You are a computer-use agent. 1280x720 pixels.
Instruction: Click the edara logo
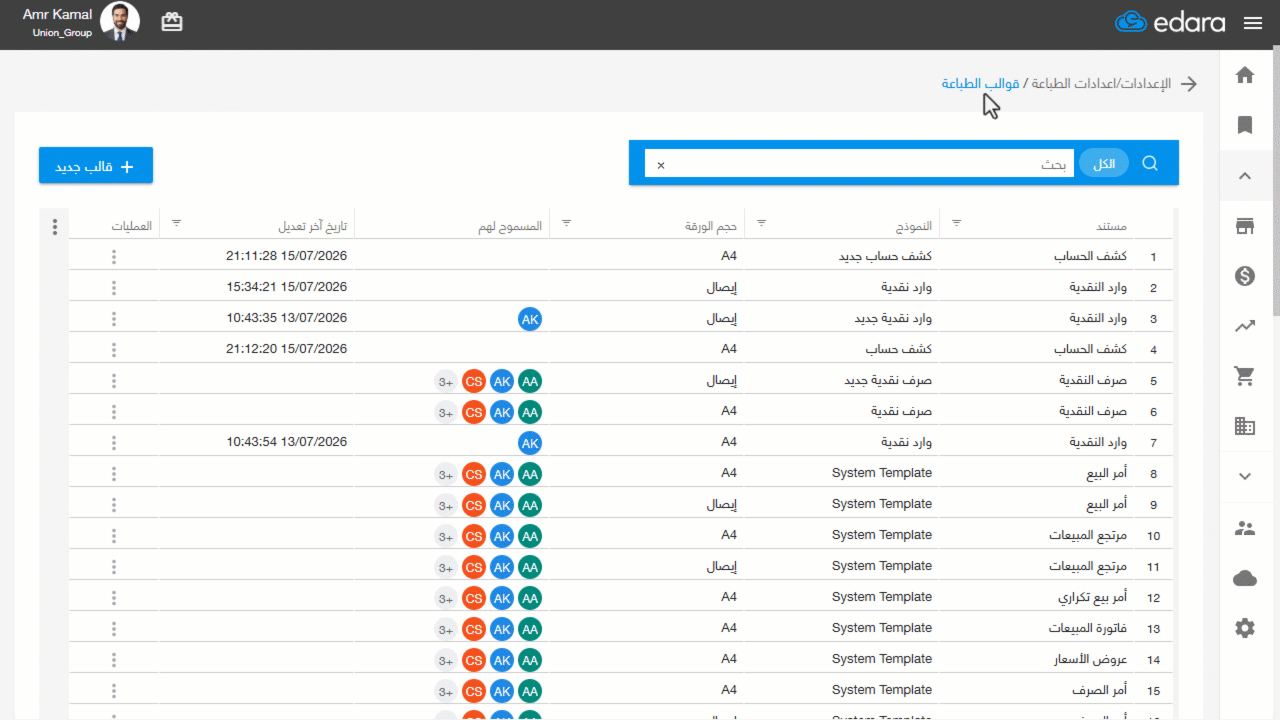1171,23
